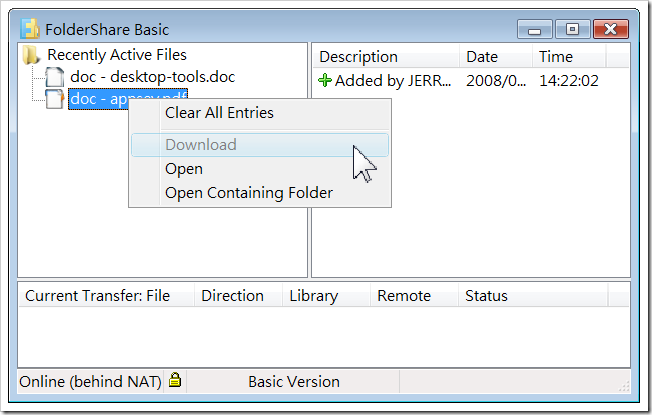Viewport: 652px width, 415px height.
Task: Select the highlighted doc - ap... pdf entry
Action: click(x=128, y=99)
